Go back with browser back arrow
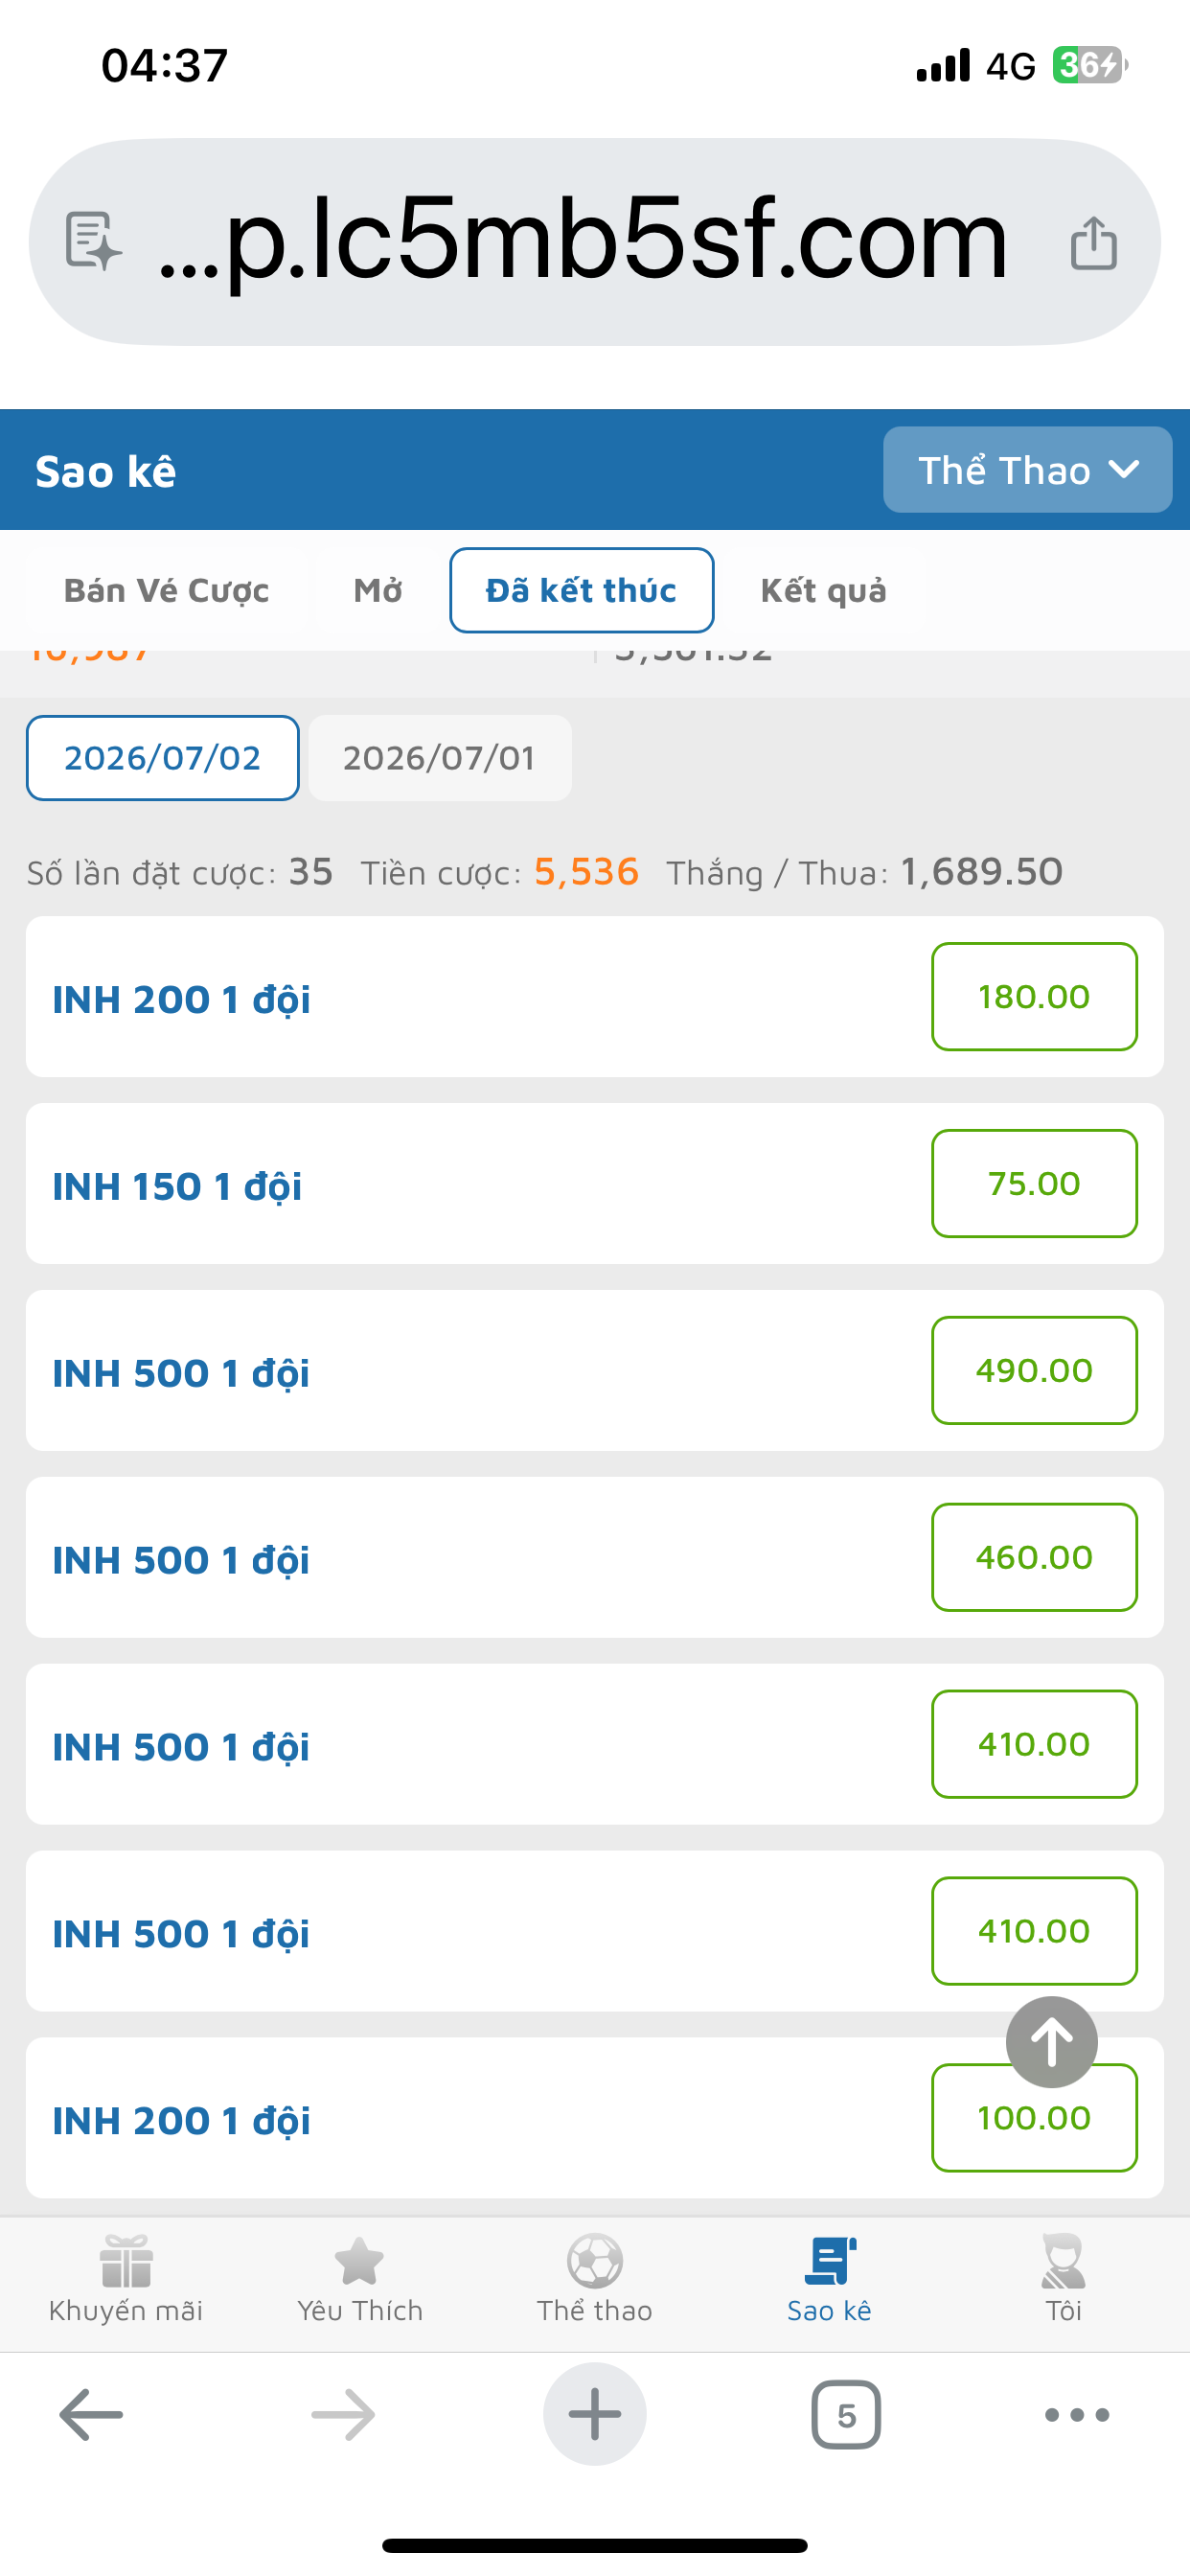 (x=91, y=2415)
